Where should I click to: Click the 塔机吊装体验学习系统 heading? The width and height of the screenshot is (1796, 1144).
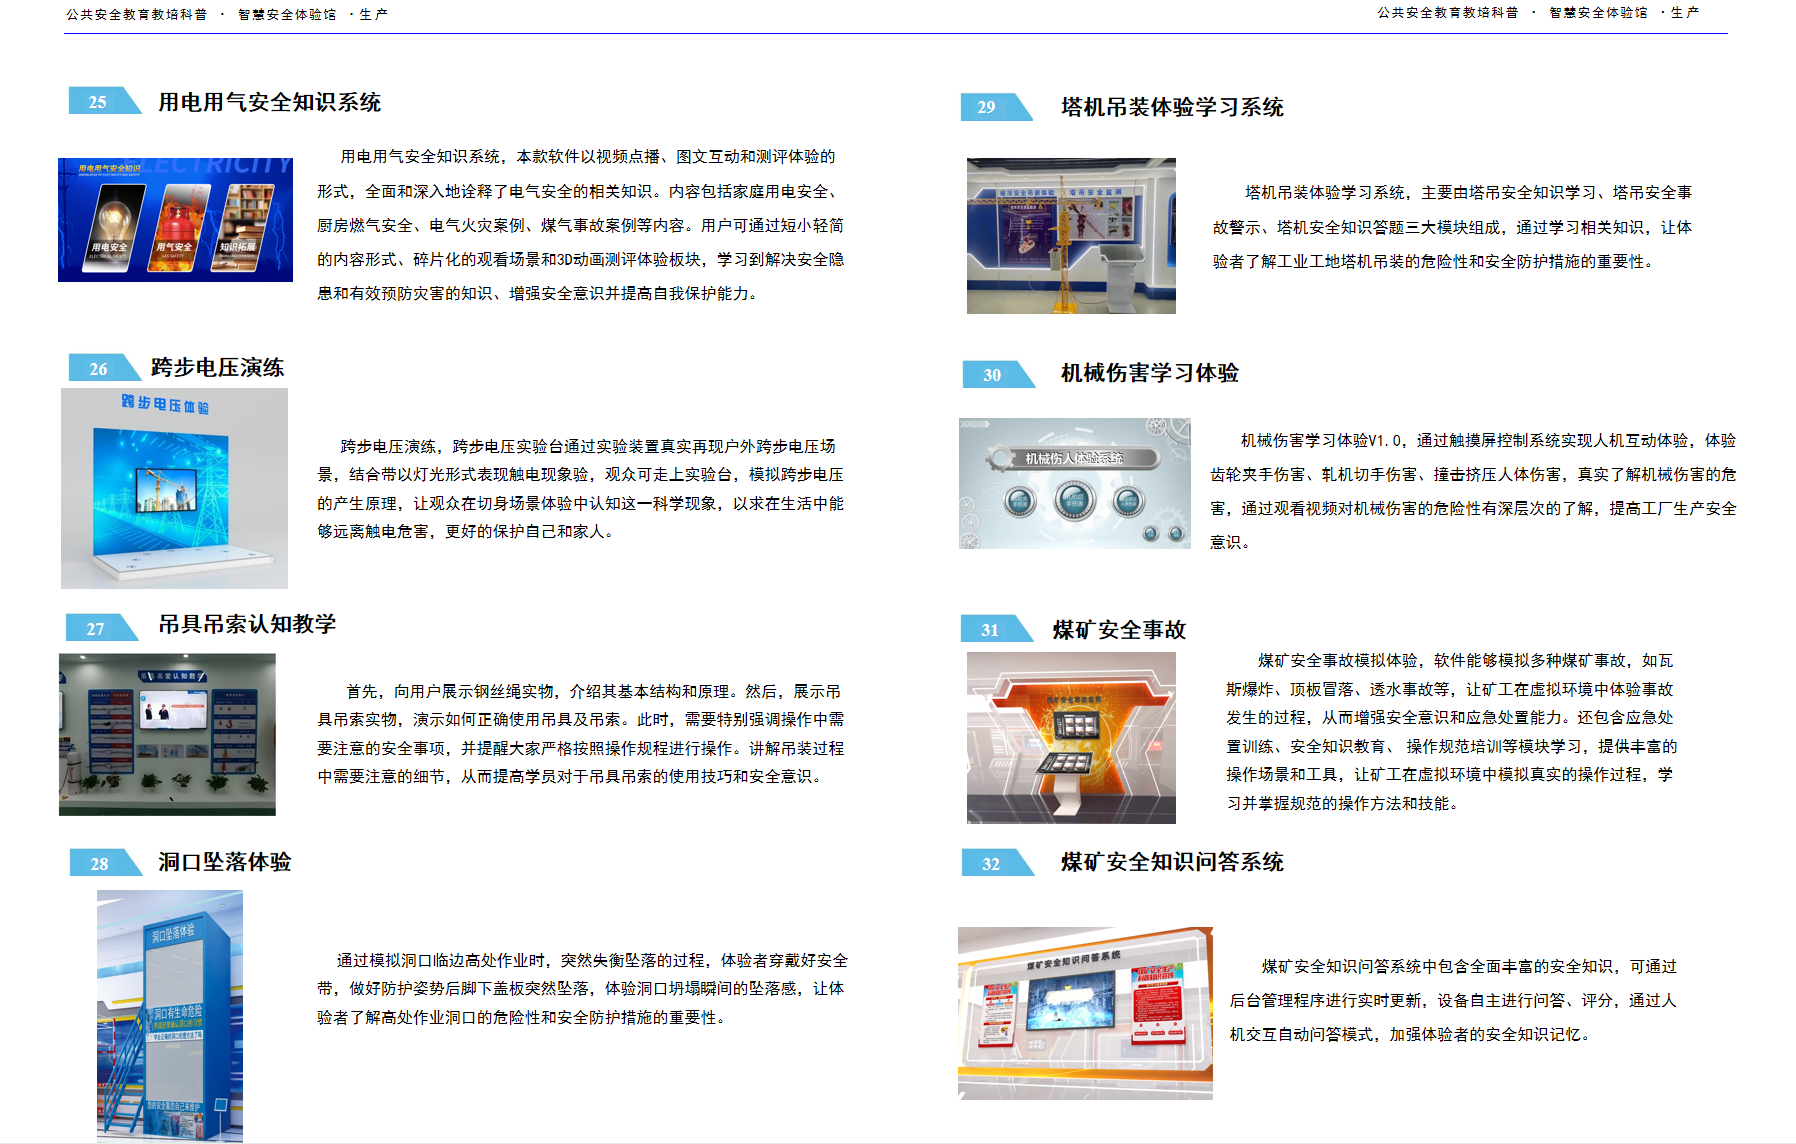(1172, 107)
